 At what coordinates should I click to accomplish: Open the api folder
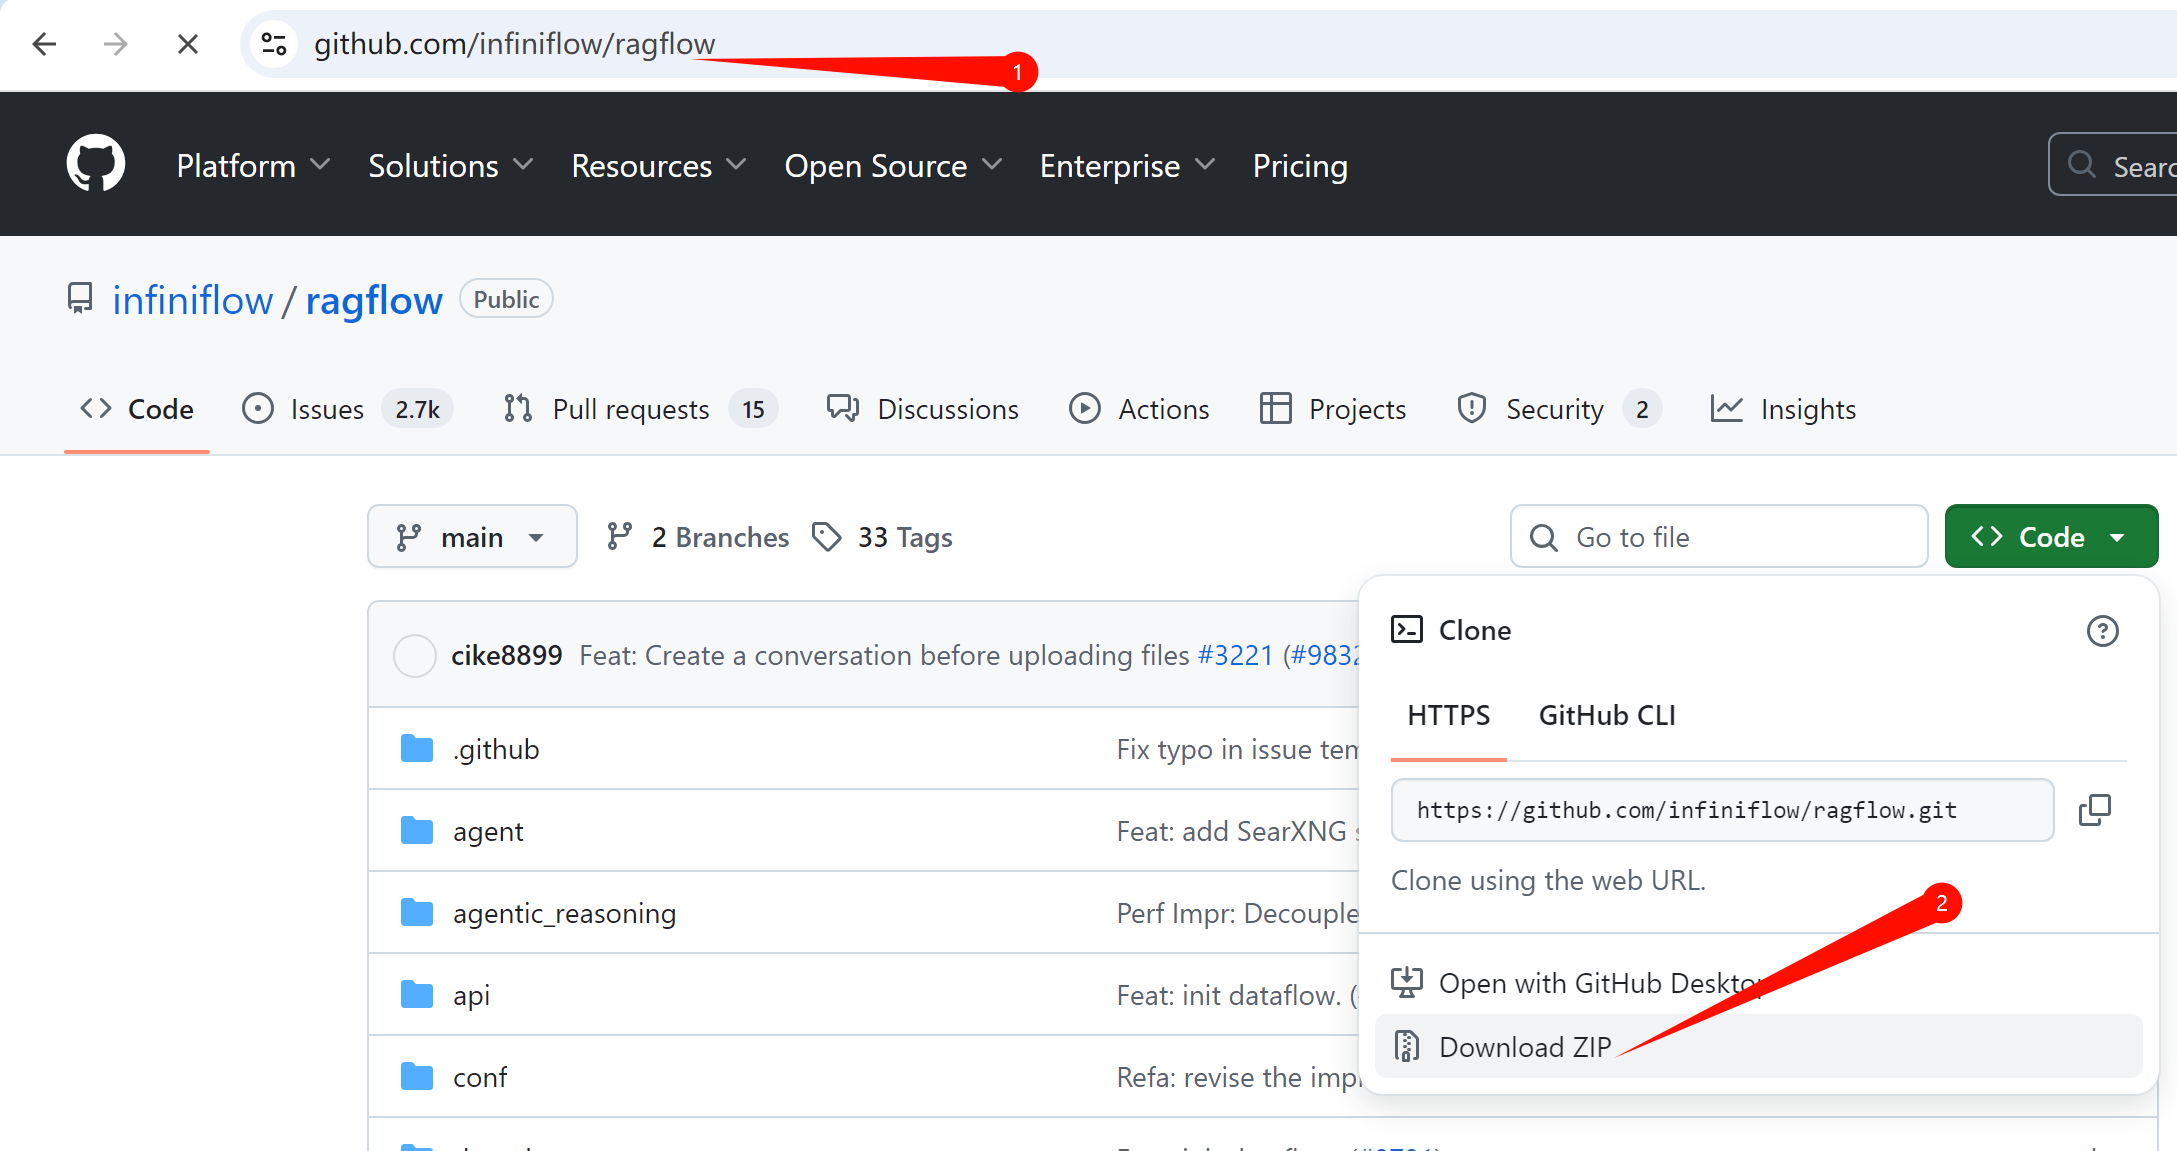pos(471,995)
